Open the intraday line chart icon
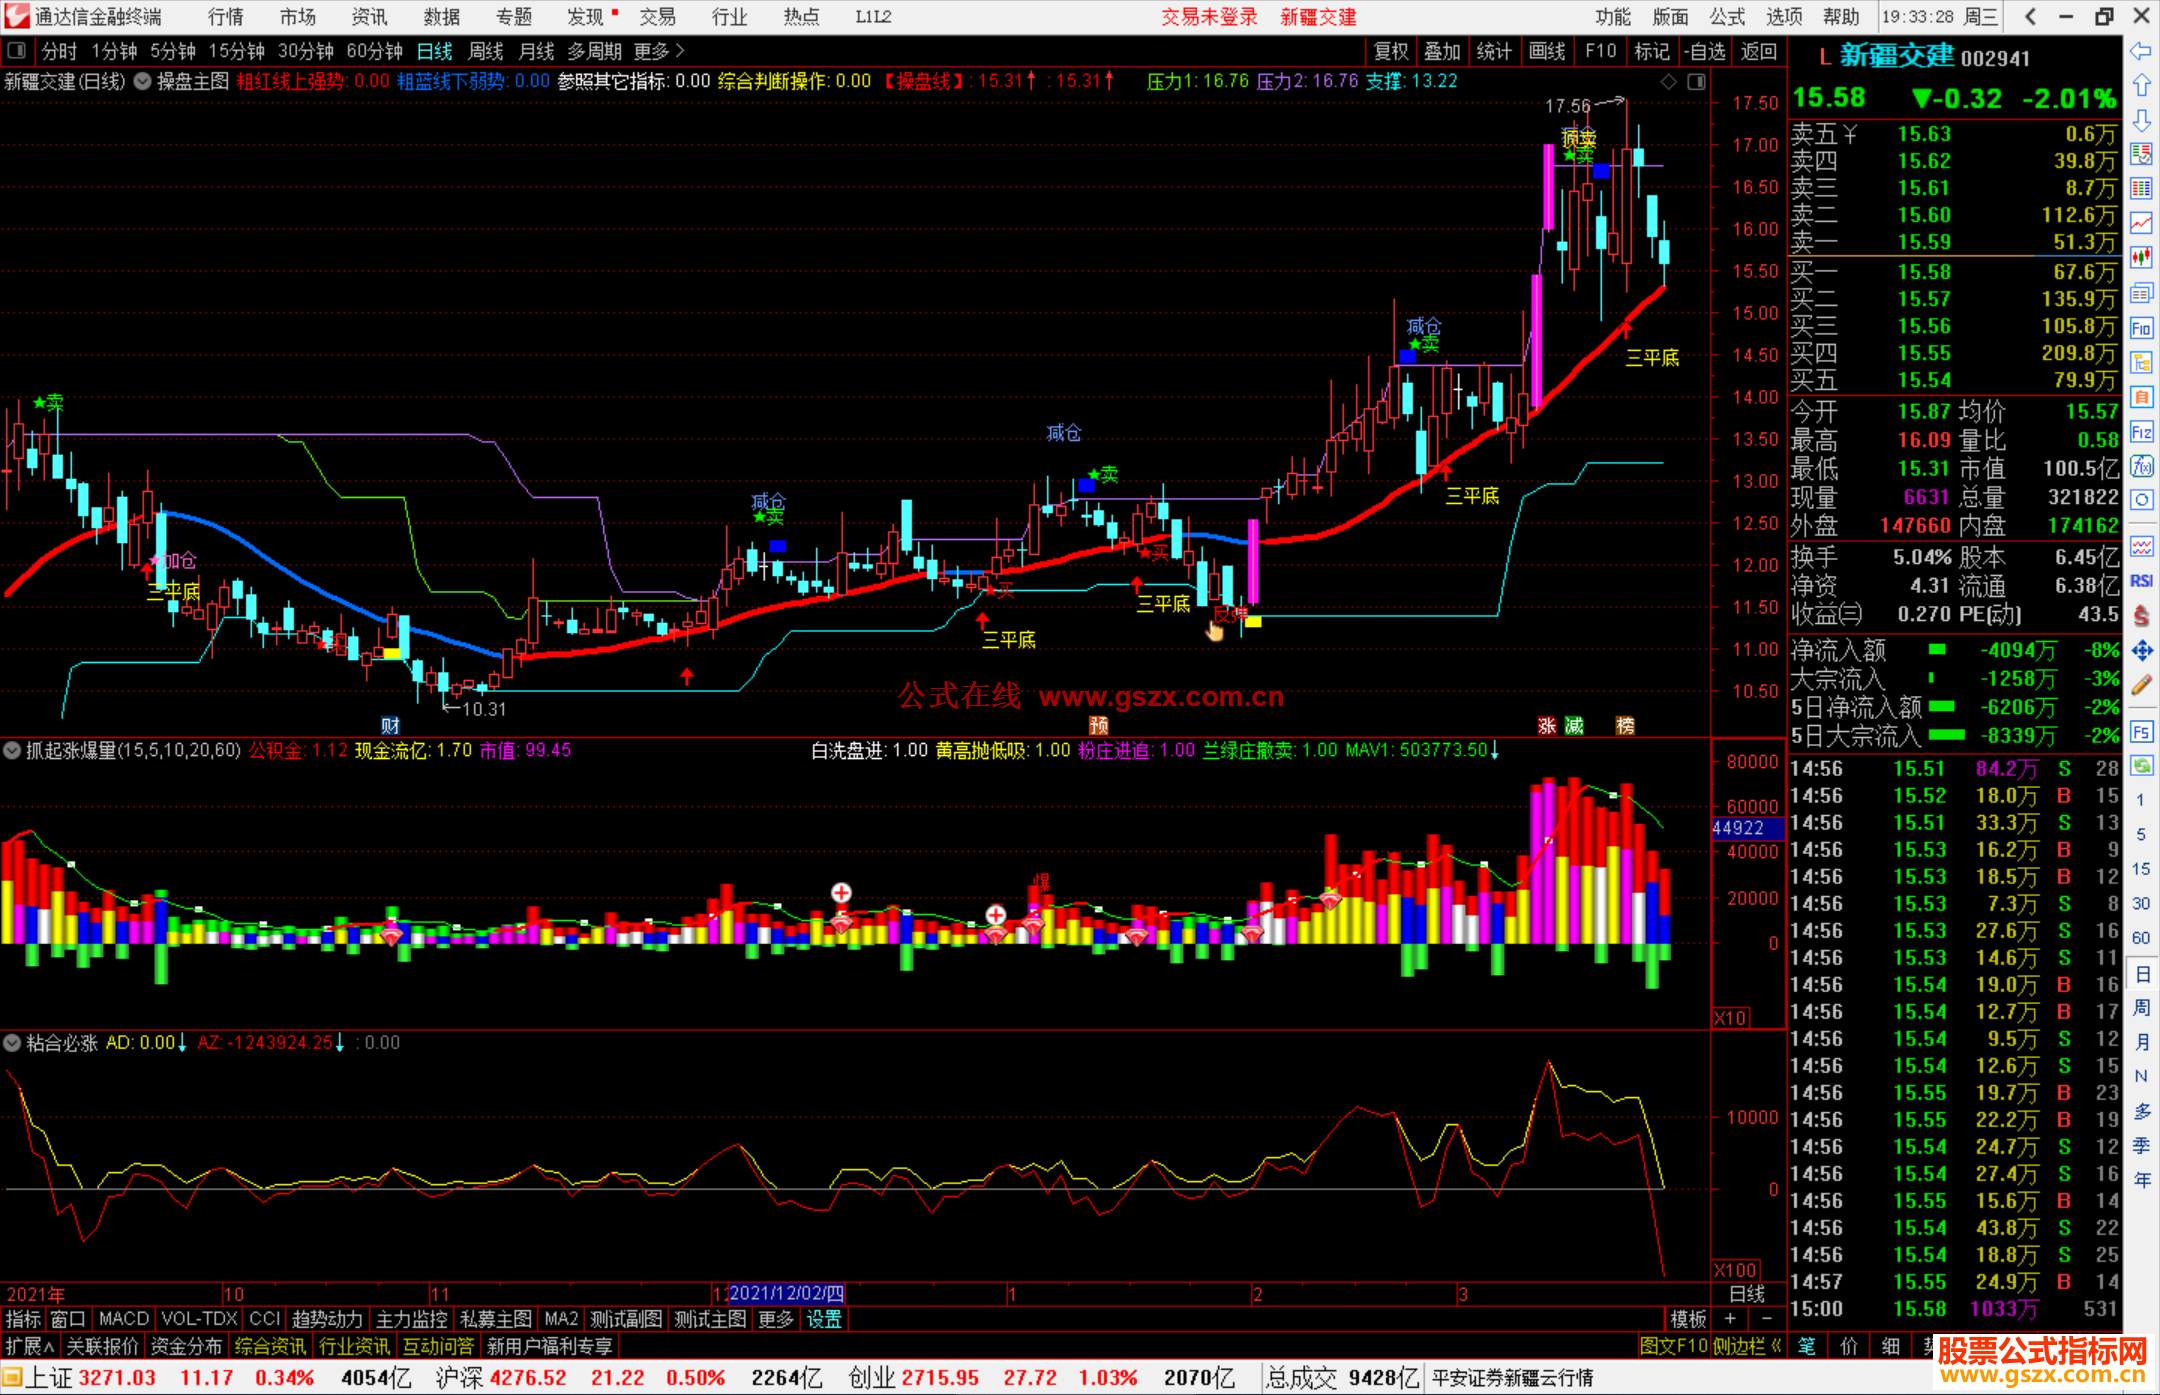Viewport: 2160px width, 1395px height. 2141,223
